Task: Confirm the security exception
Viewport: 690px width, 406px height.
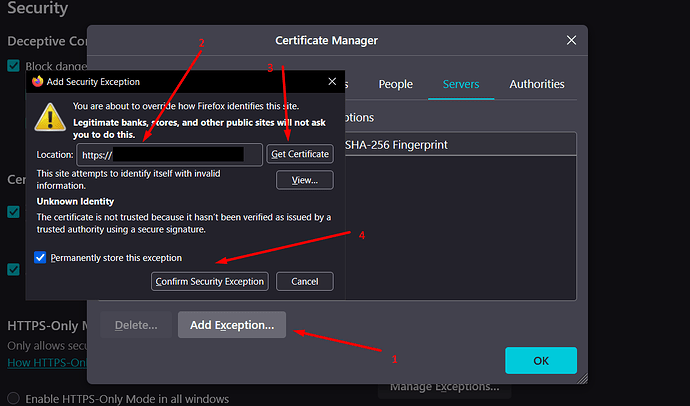Action: (x=209, y=282)
